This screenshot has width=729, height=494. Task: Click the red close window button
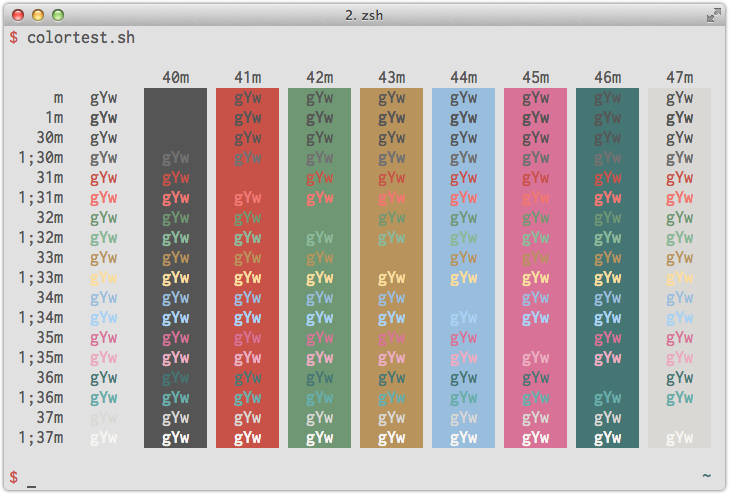[18, 15]
